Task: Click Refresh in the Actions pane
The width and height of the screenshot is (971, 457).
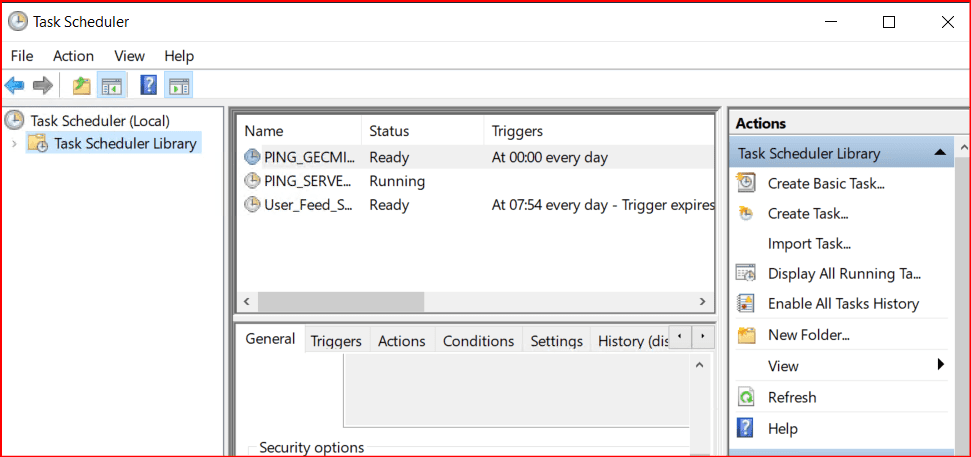Action: [x=791, y=397]
